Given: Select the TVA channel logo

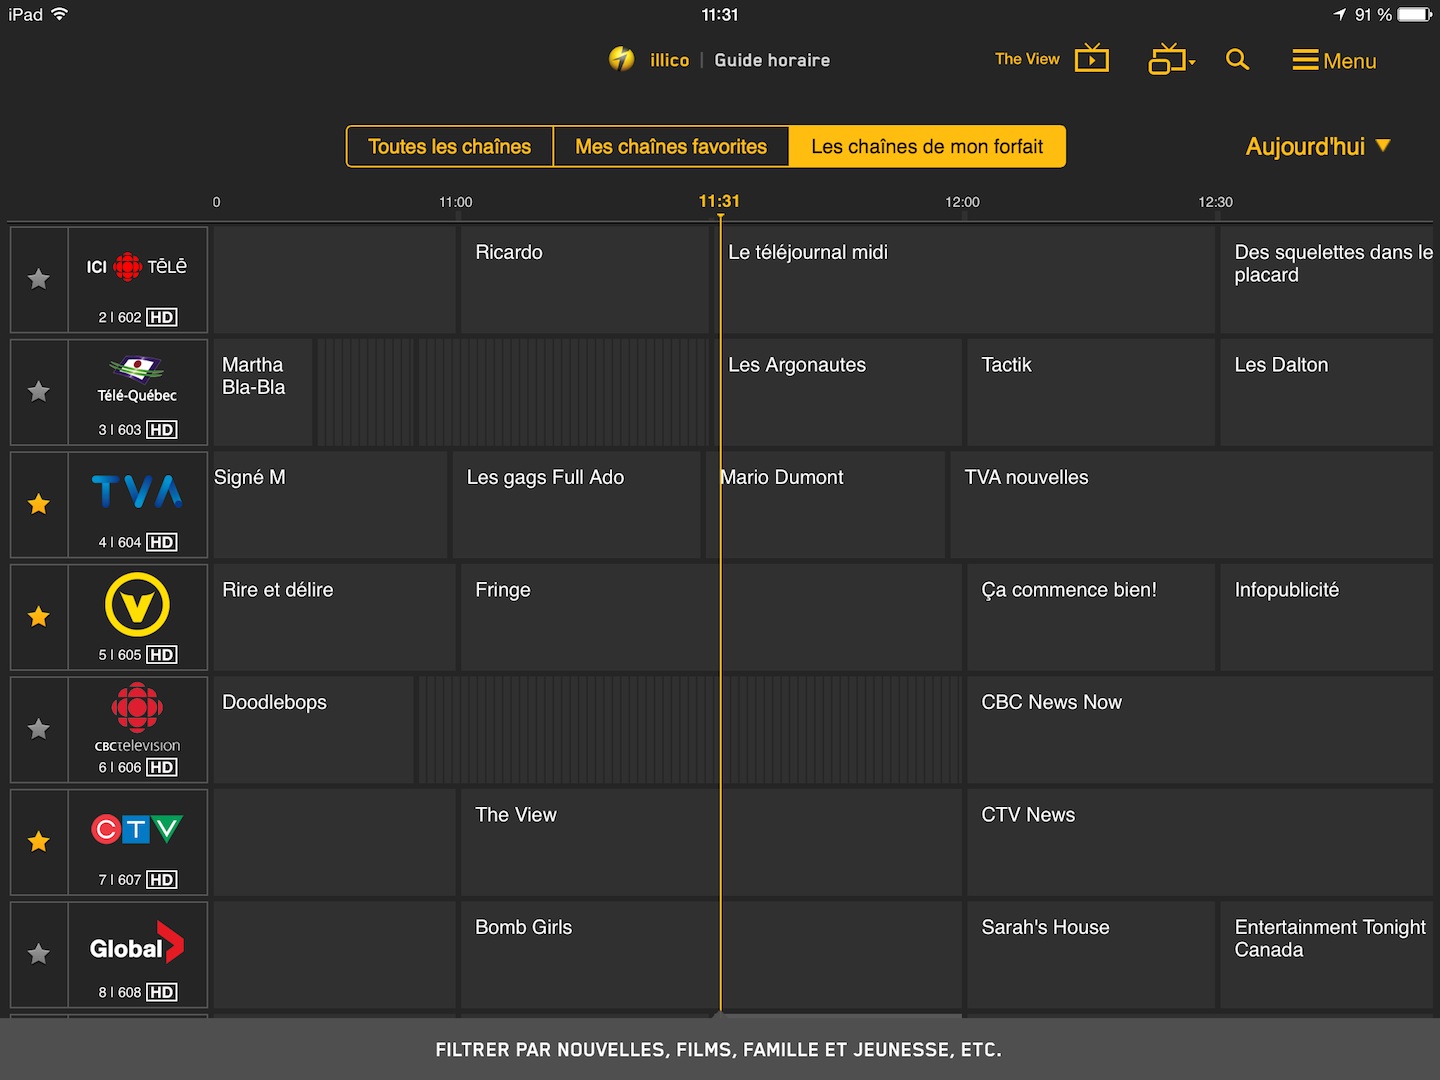Looking at the screenshot, I should click(137, 492).
